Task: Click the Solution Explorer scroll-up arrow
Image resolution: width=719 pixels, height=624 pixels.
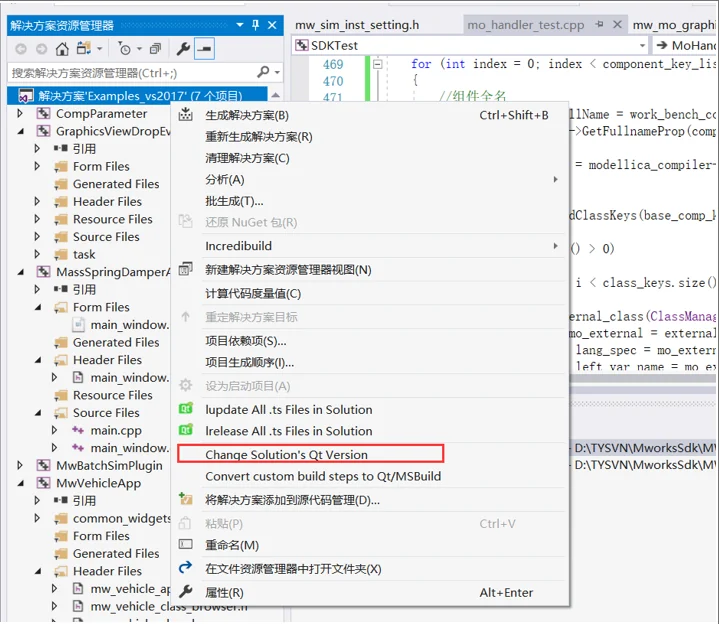Action: pos(276,95)
